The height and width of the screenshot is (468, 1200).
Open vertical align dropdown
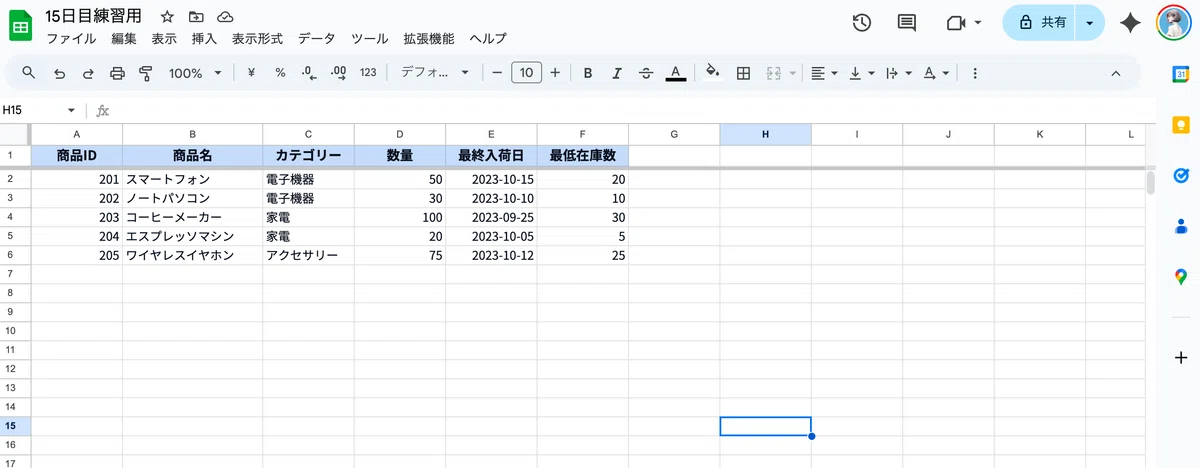[861, 73]
